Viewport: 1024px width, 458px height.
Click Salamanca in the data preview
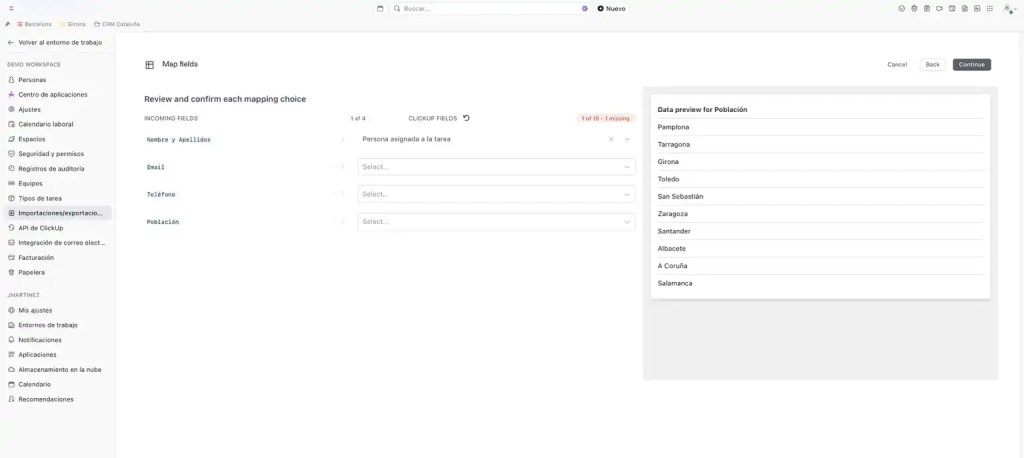(675, 283)
